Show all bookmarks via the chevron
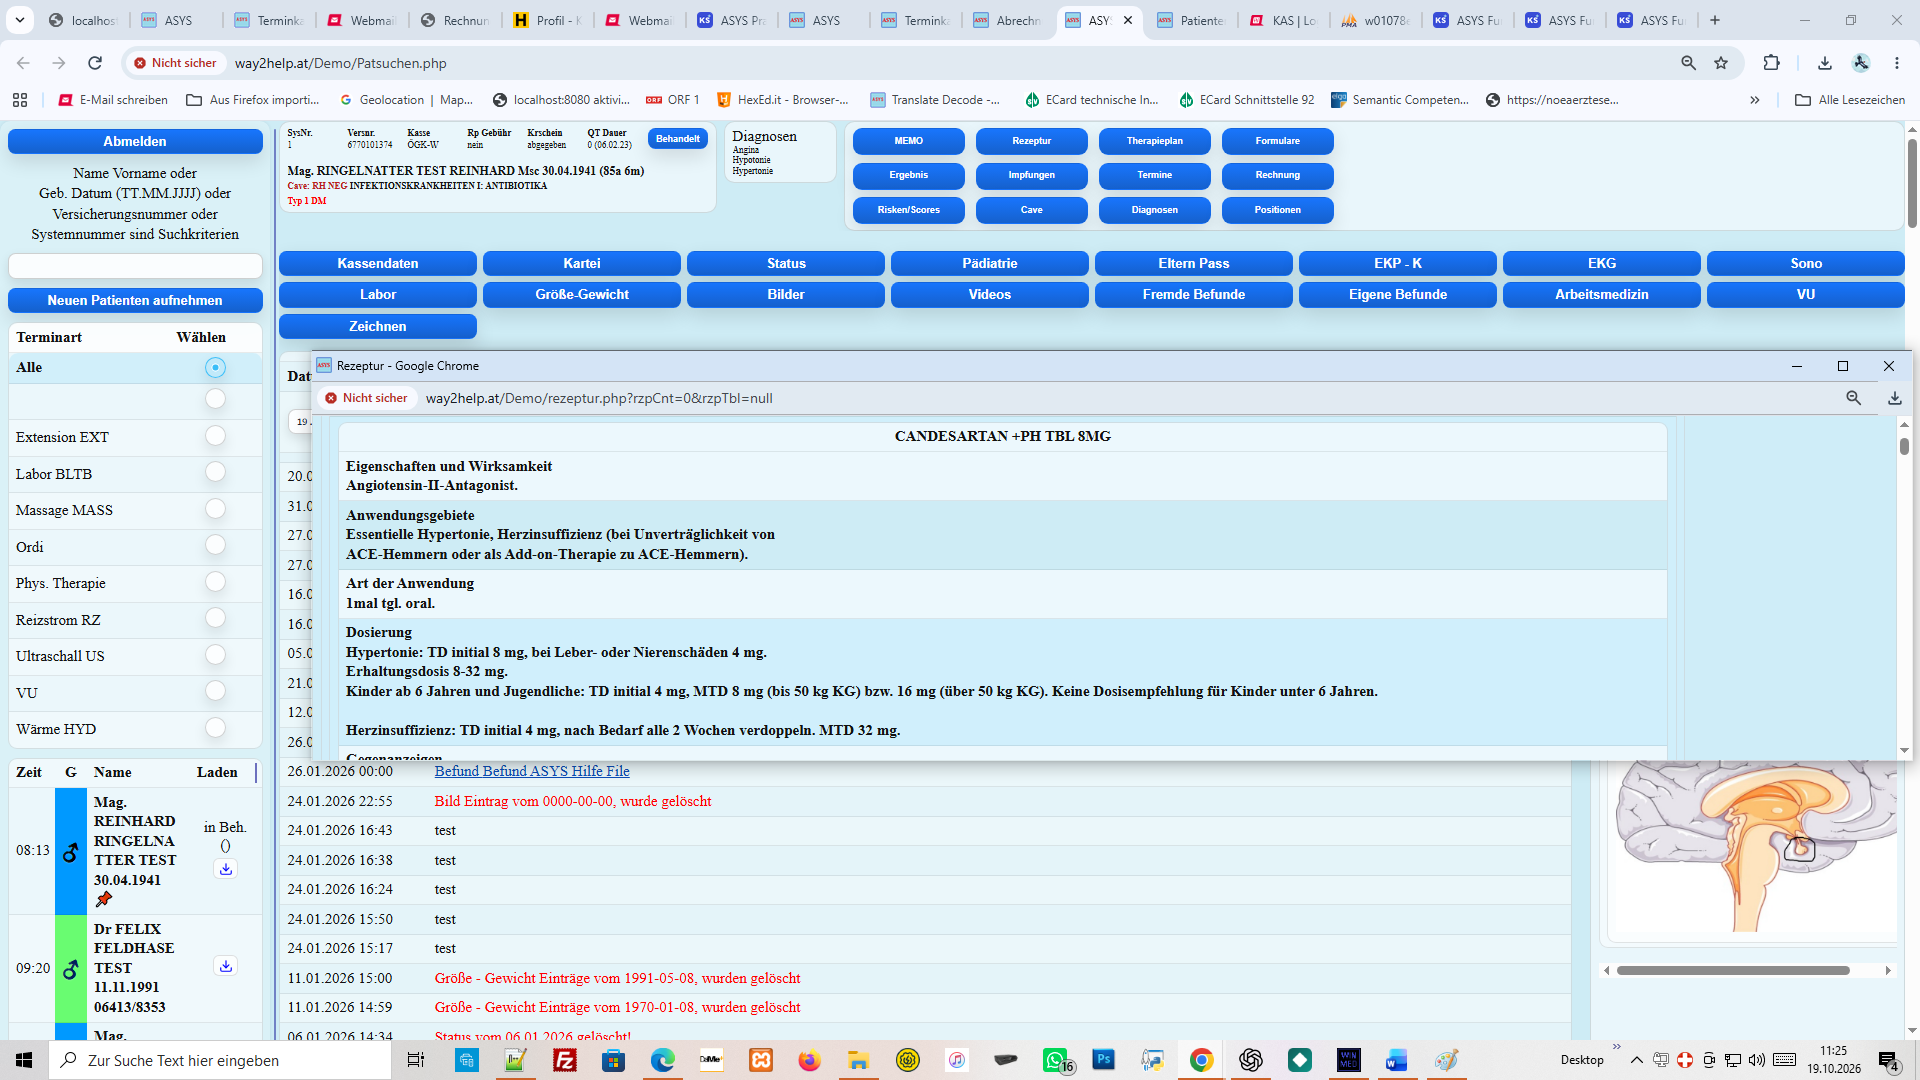Screen dimensions: 1920x1080 click(x=1754, y=100)
